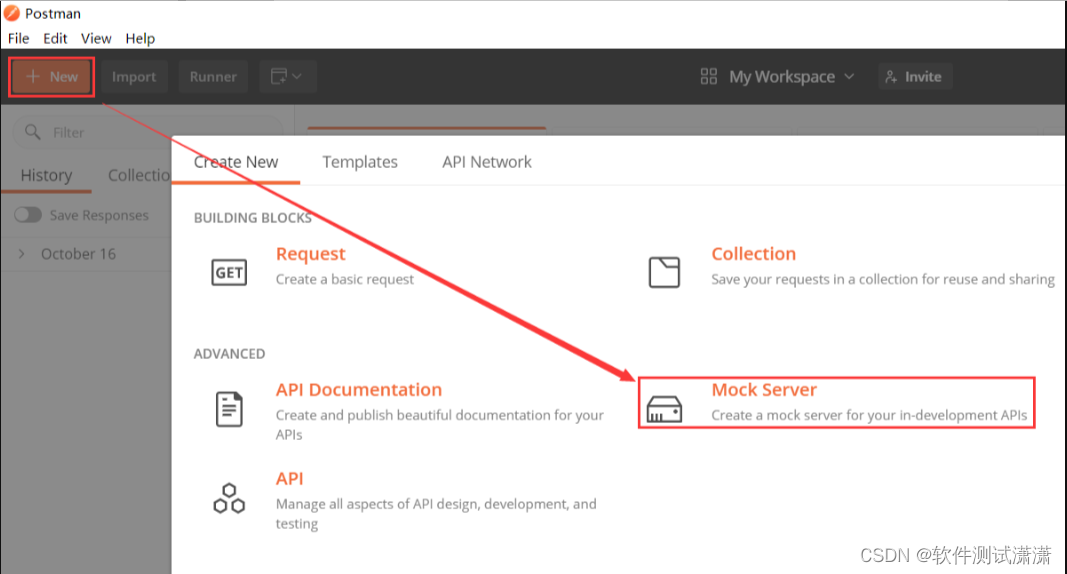The height and width of the screenshot is (574, 1067).
Task: Click 'Create a basic request' description
Action: click(344, 280)
